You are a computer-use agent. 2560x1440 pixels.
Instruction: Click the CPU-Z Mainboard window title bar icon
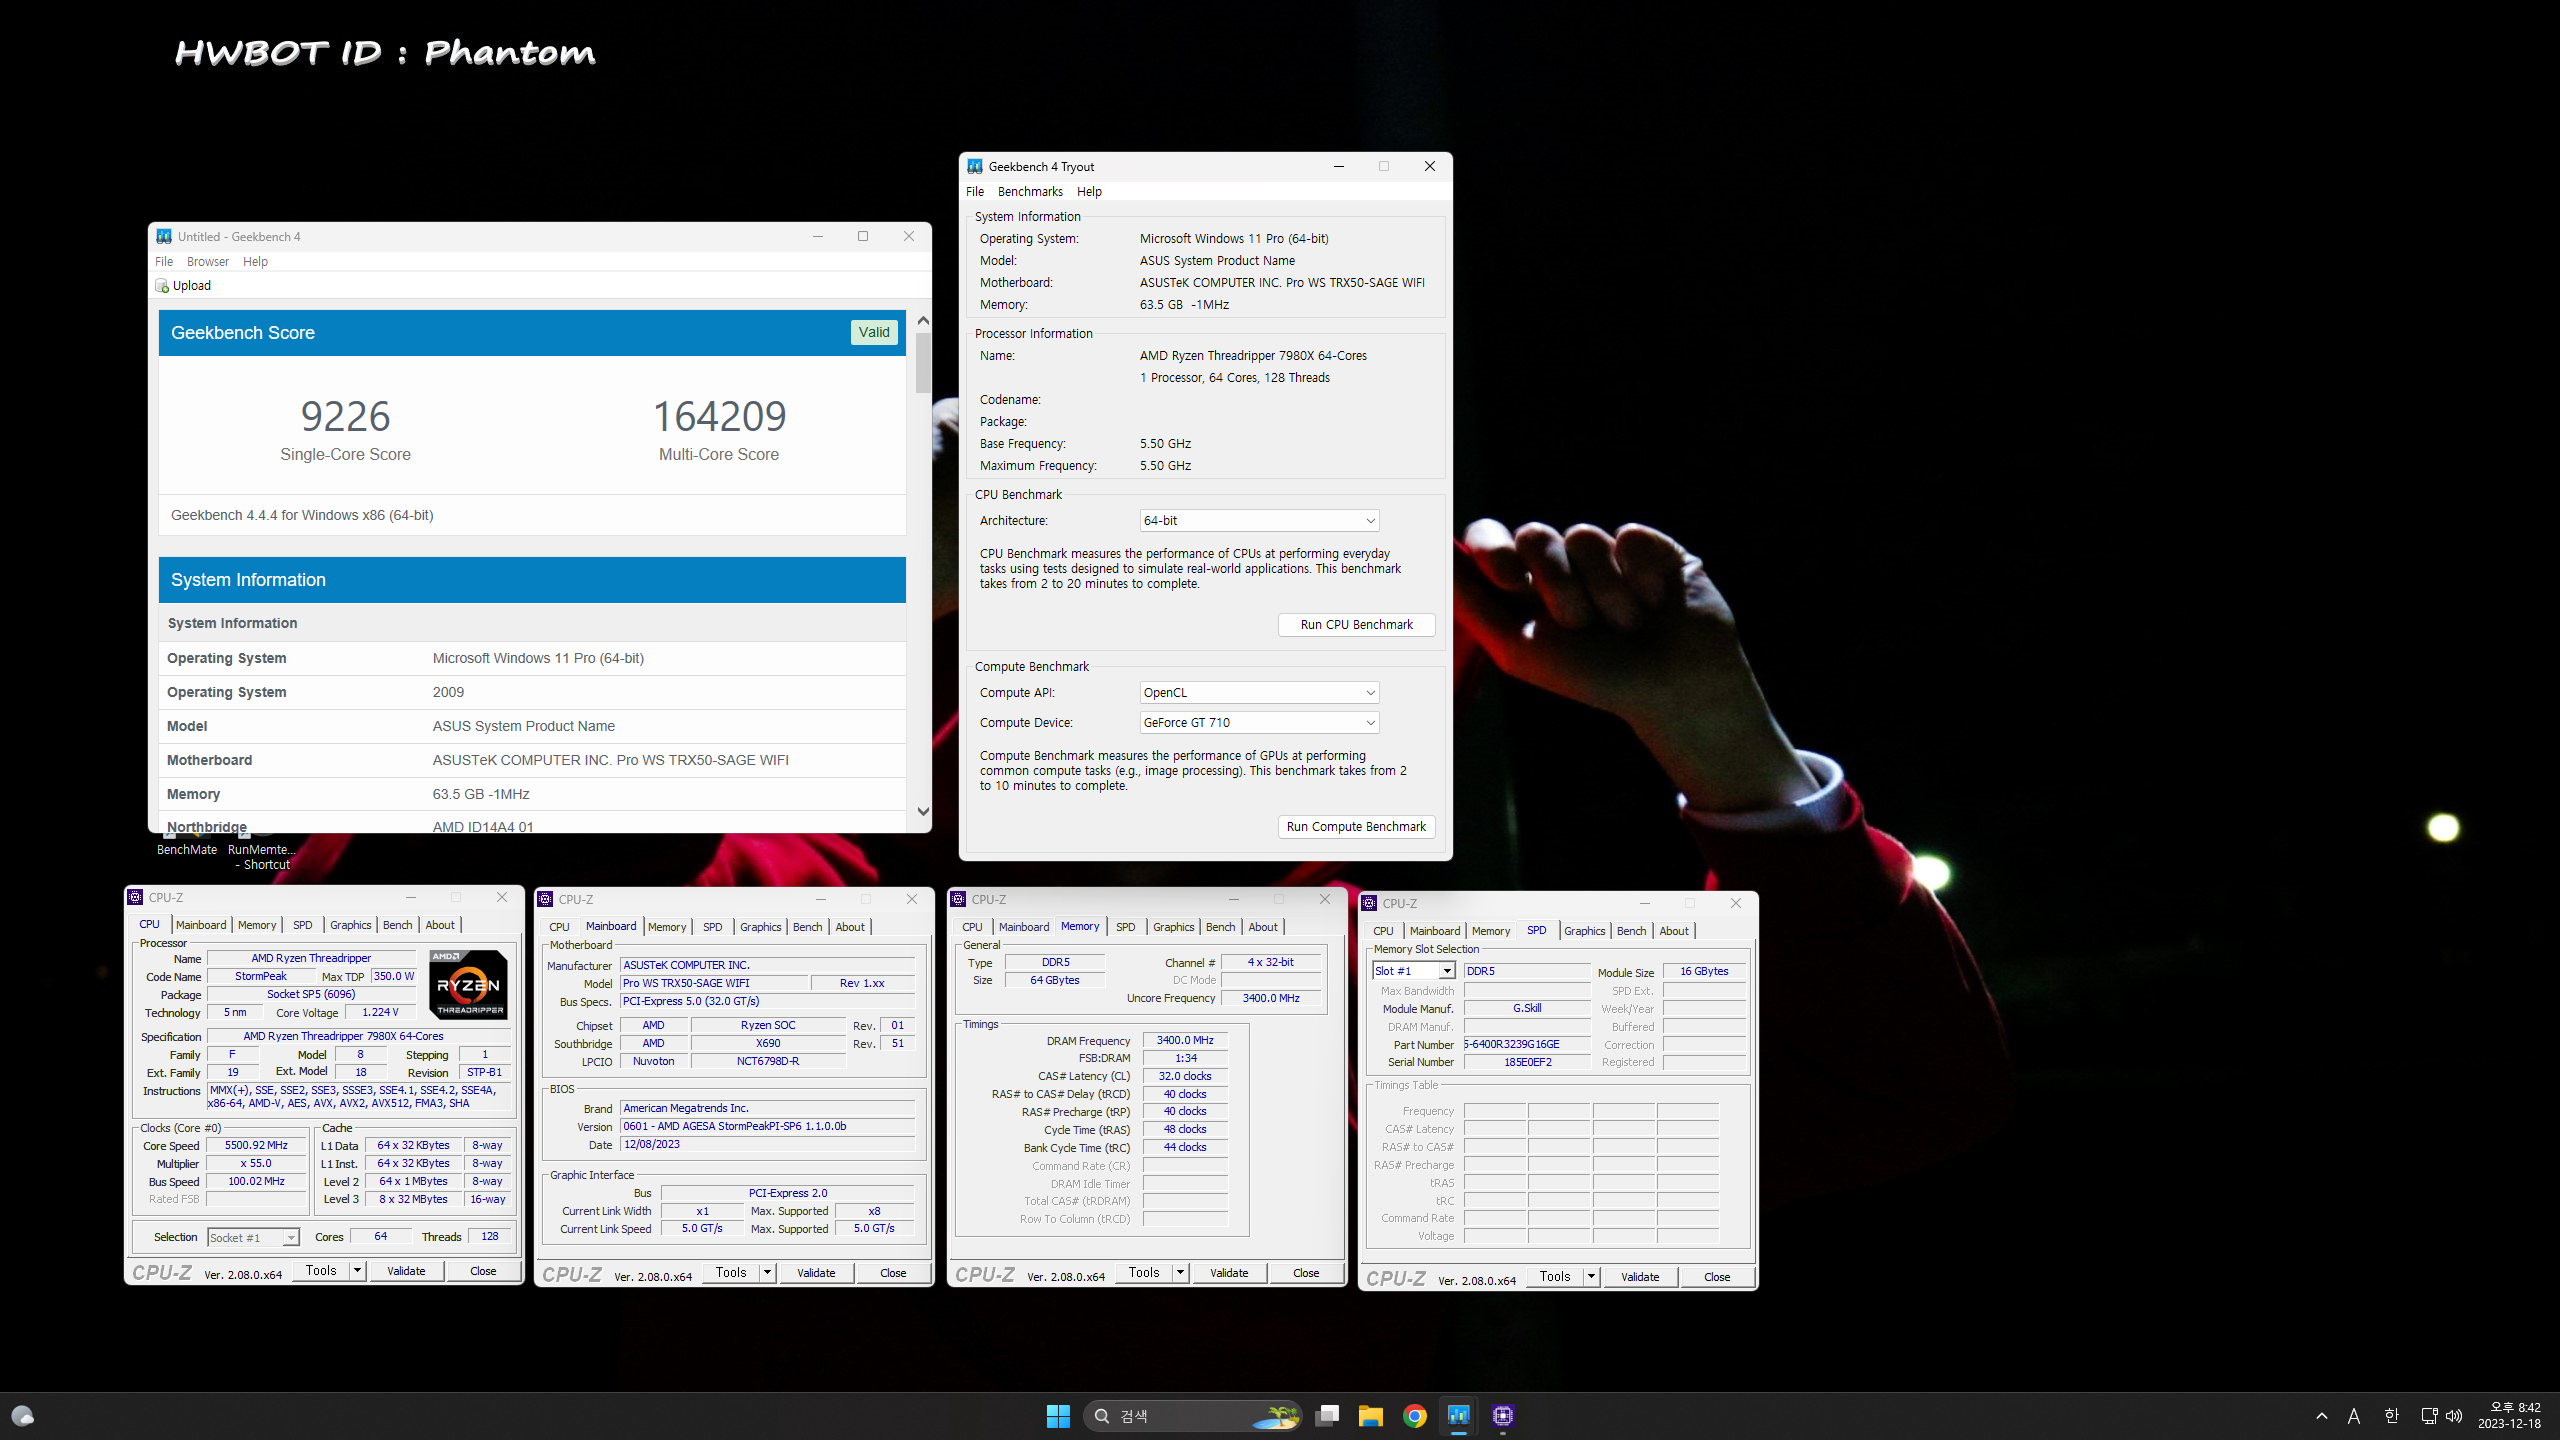pos(546,899)
